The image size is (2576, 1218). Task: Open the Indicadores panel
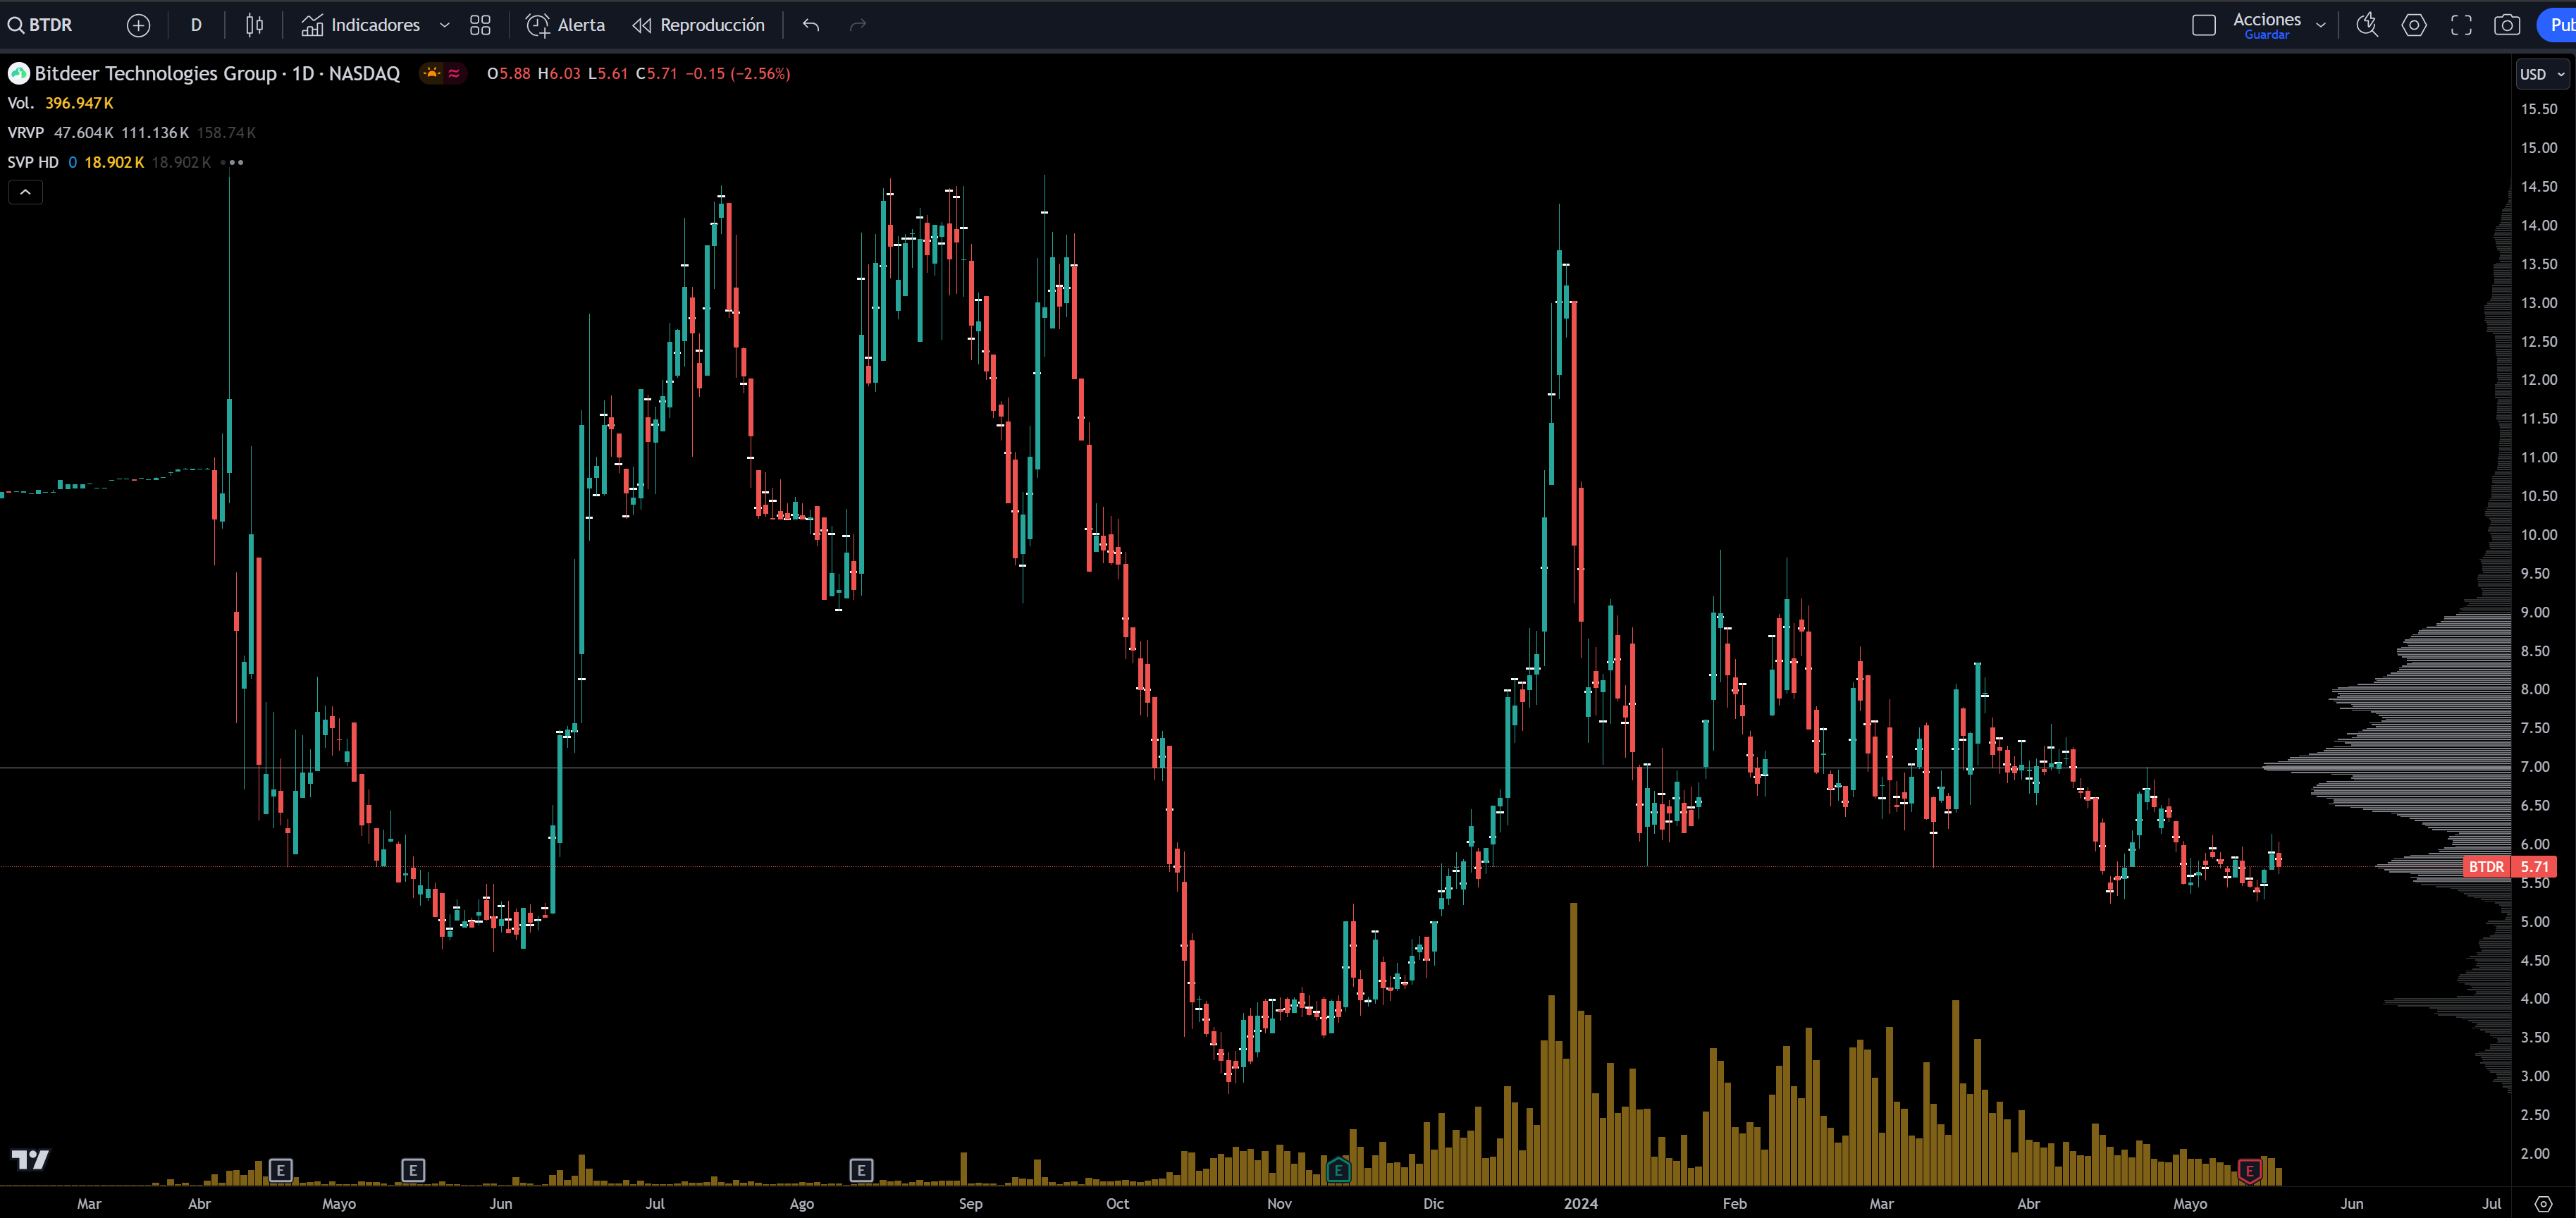(361, 25)
